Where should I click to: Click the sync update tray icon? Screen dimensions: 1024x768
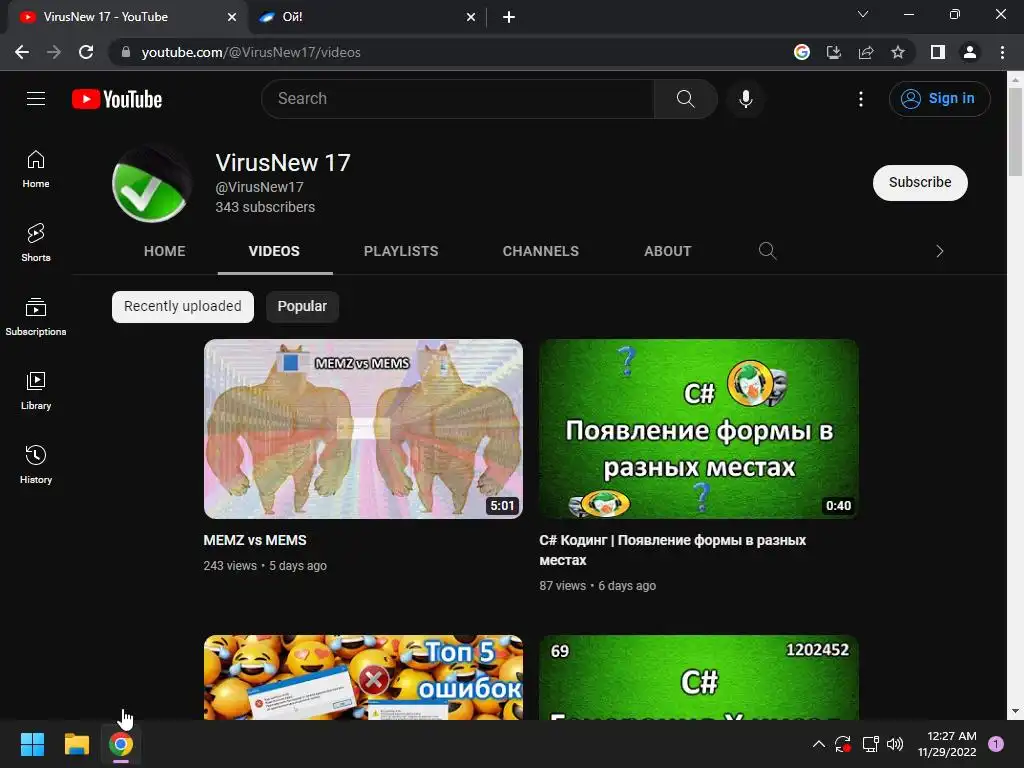(842, 744)
